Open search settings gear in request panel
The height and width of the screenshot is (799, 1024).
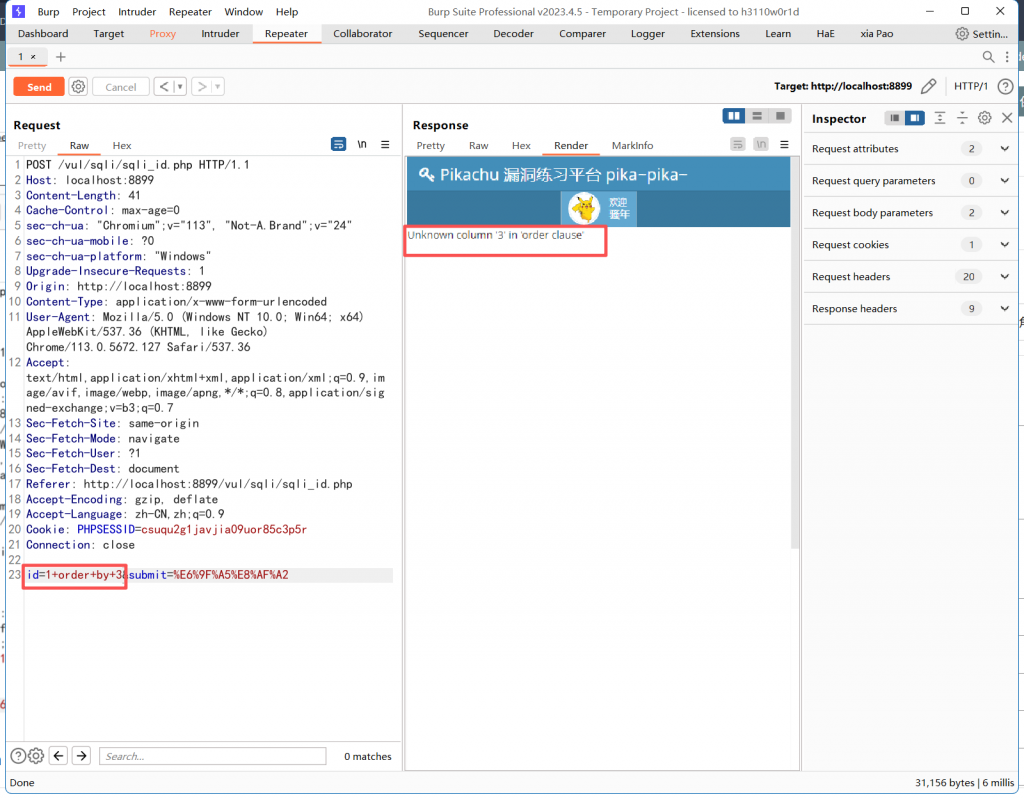(36, 756)
